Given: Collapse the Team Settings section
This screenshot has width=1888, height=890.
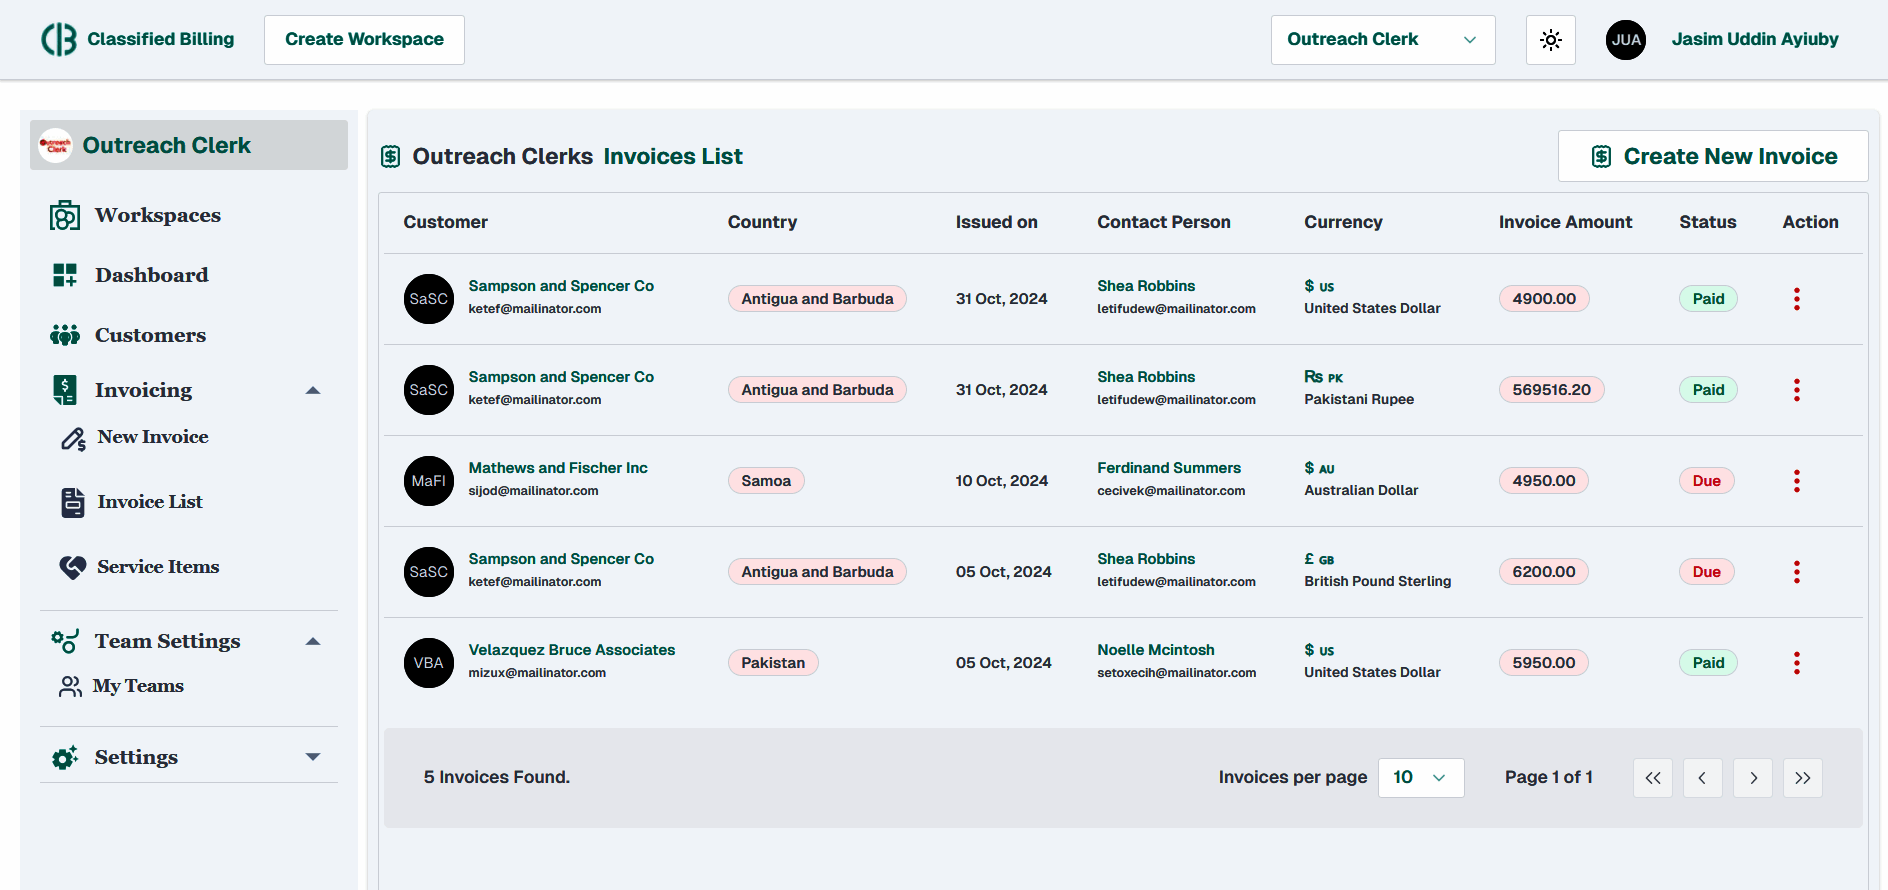Looking at the screenshot, I should tap(313, 641).
